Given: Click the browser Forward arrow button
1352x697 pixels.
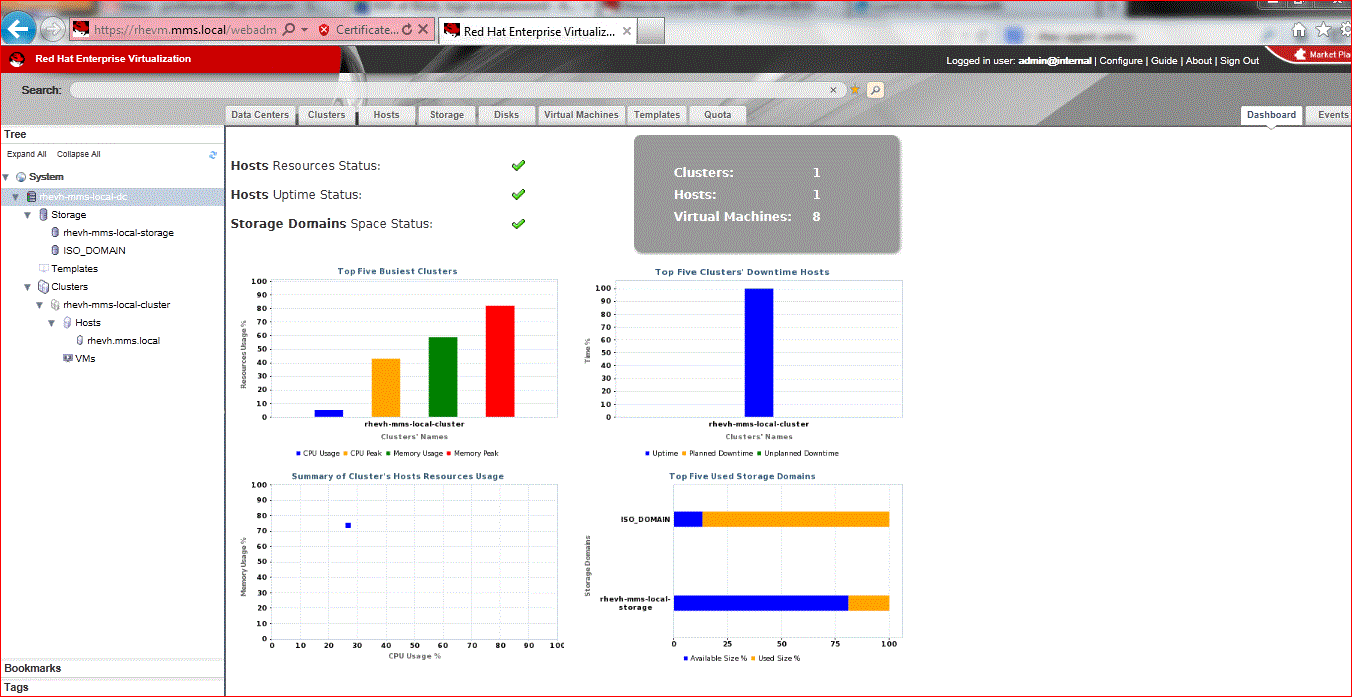Looking at the screenshot, I should 53,30.
